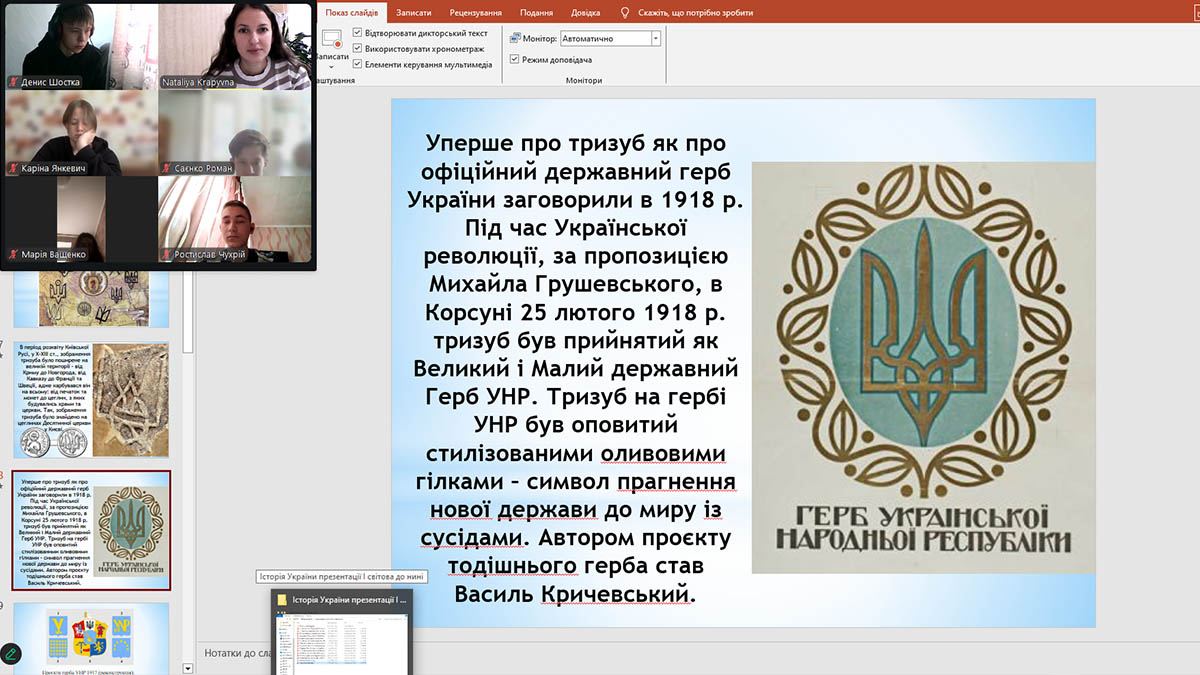Click muted mic icon for Денис Шостка
Image resolution: width=1200 pixels, height=675 pixels.
click(x=13, y=82)
